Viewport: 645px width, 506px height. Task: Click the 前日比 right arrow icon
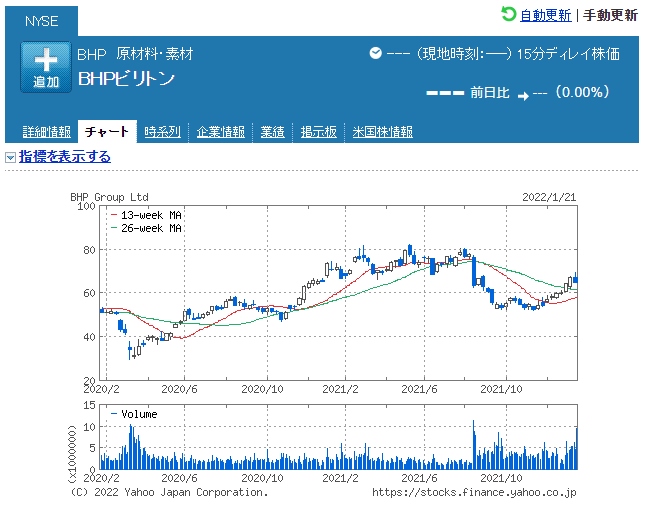click(x=523, y=96)
